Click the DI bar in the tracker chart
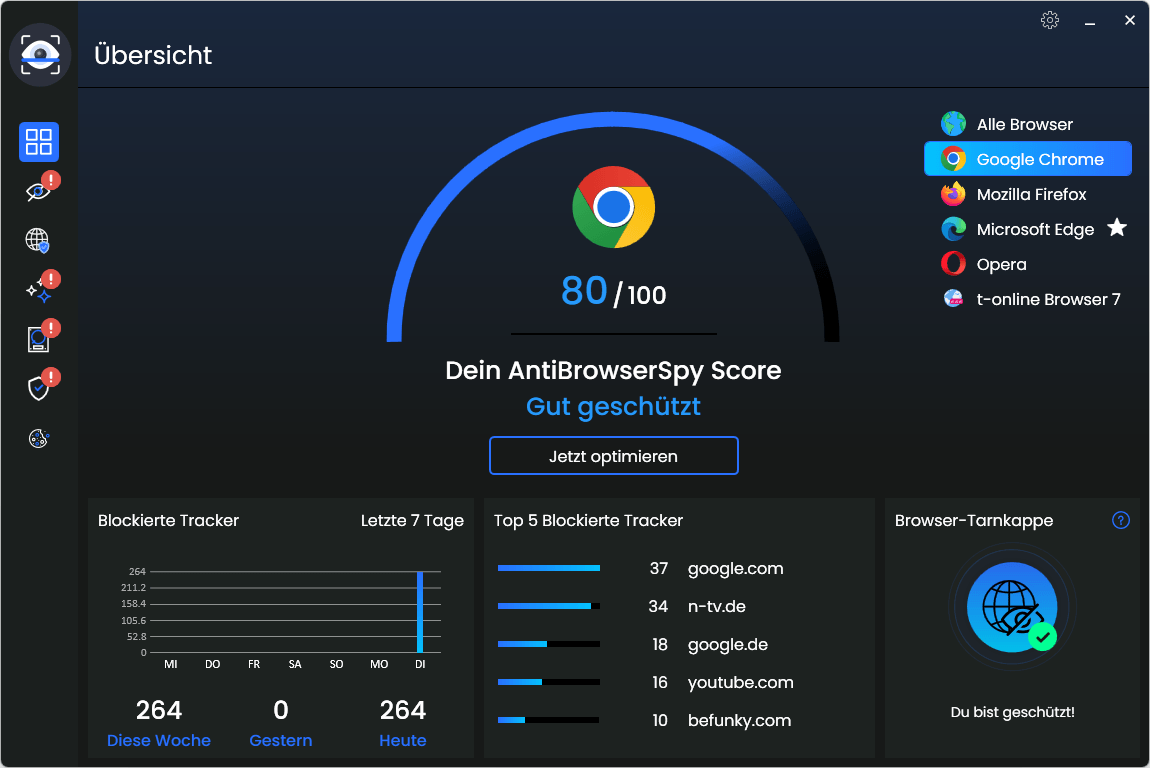Image resolution: width=1150 pixels, height=768 pixels. (420, 610)
